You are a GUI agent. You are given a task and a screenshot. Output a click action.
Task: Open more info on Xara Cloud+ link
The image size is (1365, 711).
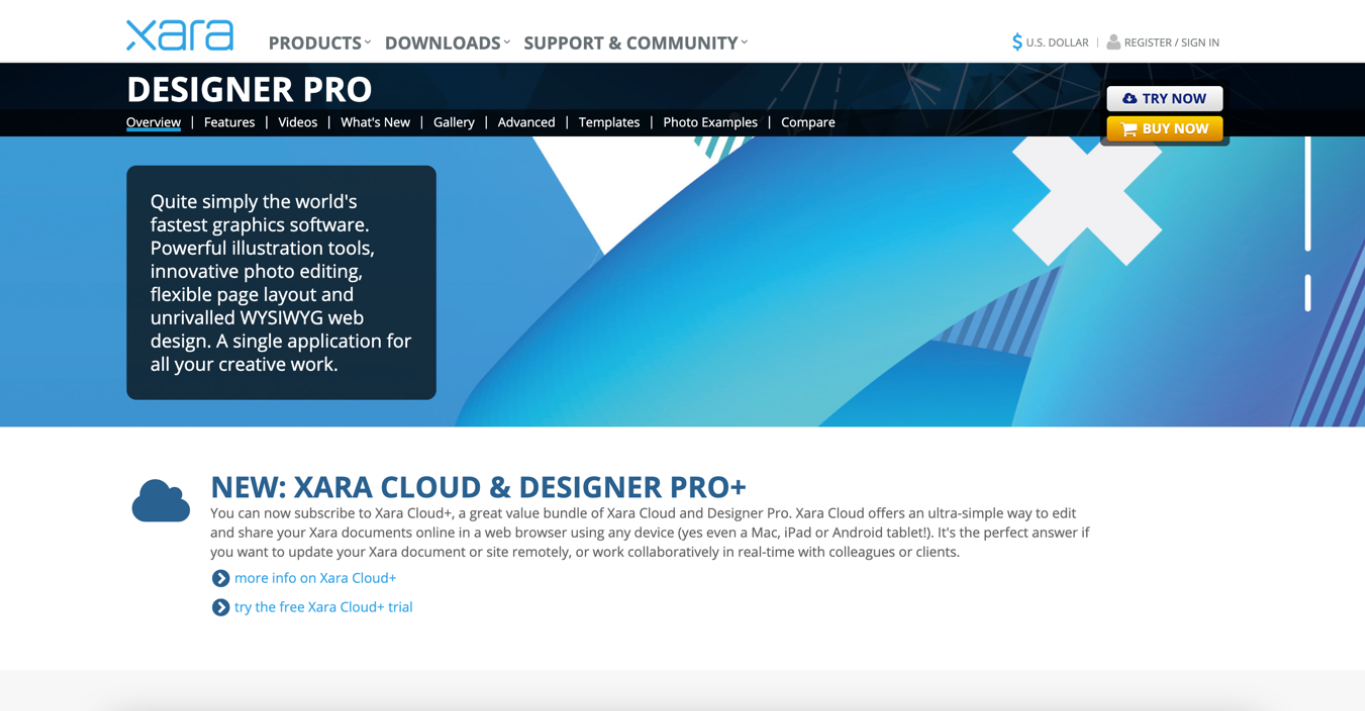[x=315, y=578]
